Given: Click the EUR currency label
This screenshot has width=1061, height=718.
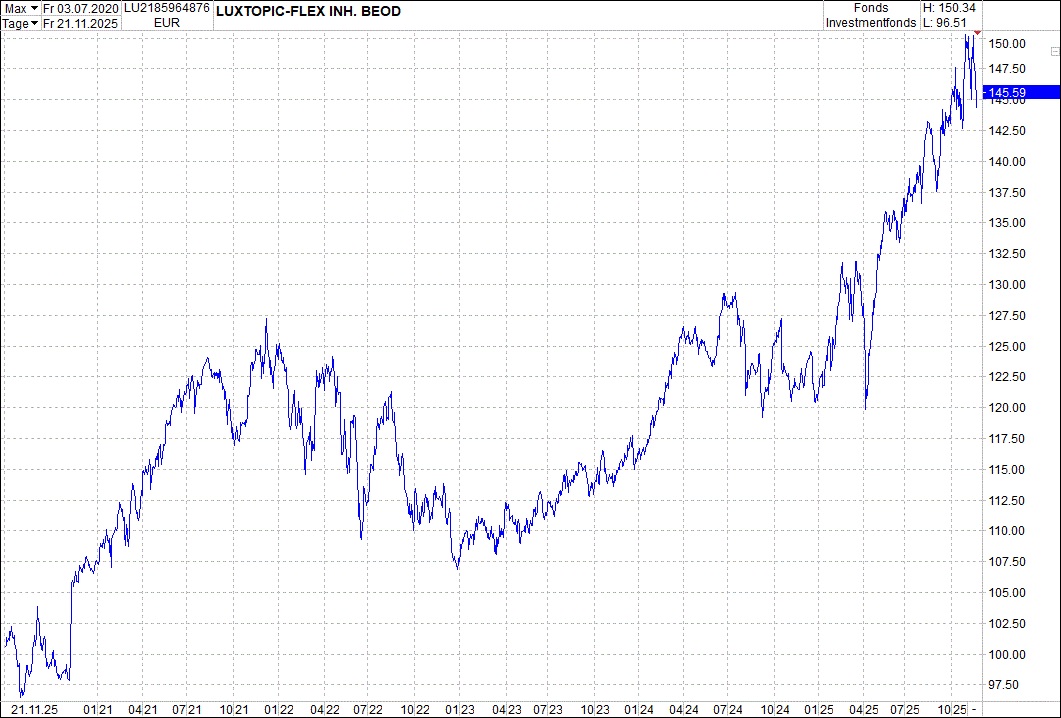Looking at the screenshot, I should [x=166, y=24].
